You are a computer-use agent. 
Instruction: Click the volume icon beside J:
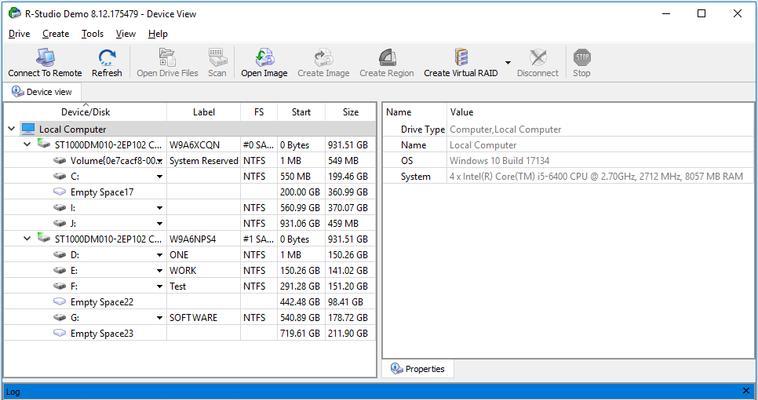59,223
